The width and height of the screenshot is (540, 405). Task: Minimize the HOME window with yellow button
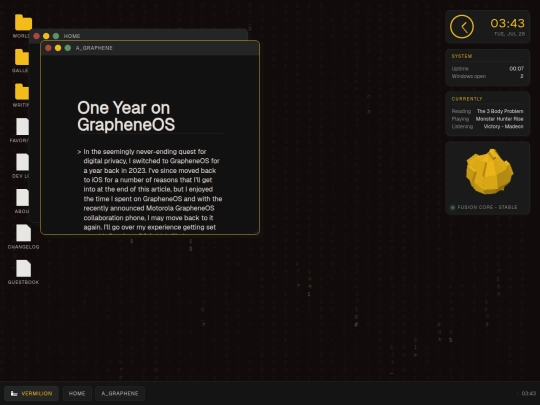46,36
